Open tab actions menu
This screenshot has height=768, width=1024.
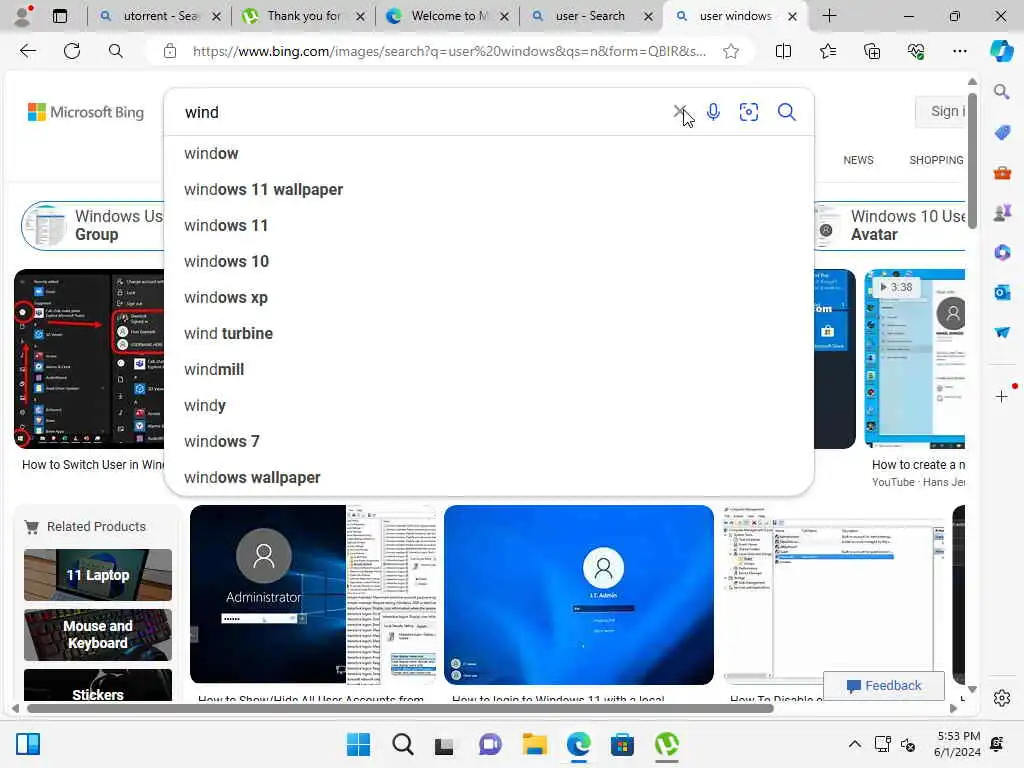[59, 16]
